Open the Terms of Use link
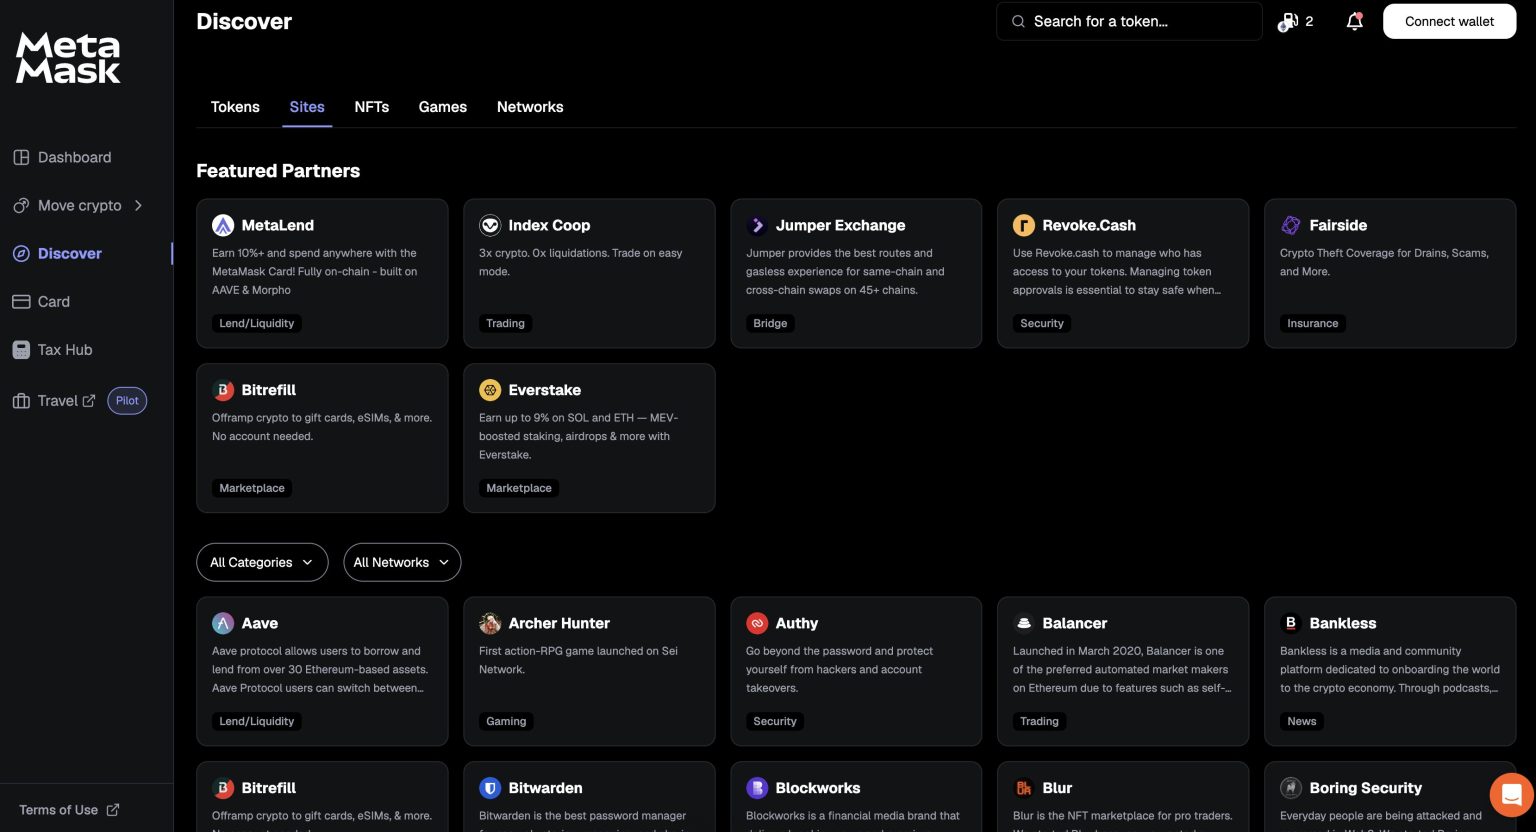Image resolution: width=1536 pixels, height=832 pixels. click(x=59, y=810)
